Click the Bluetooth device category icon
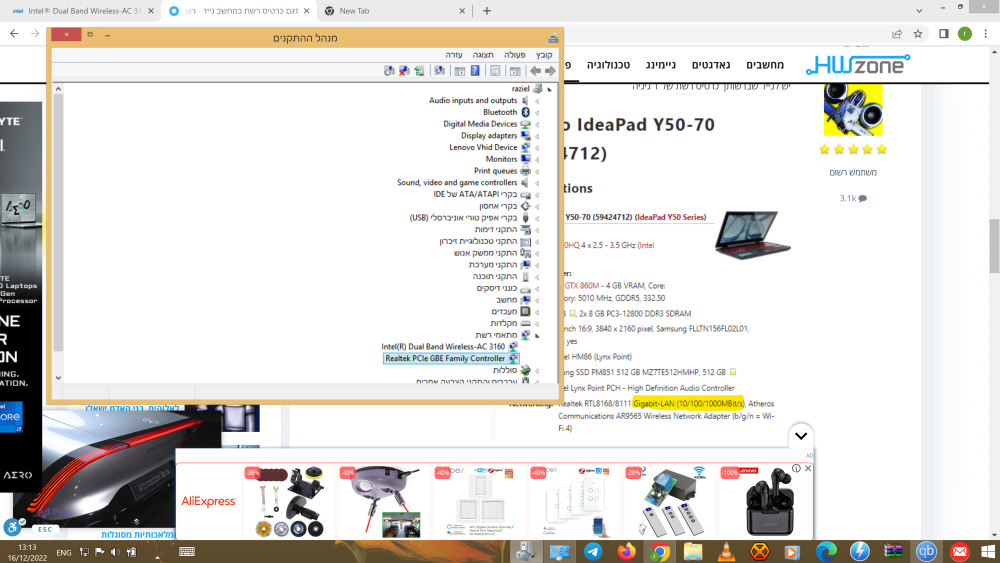Image resolution: width=1000 pixels, height=563 pixels. [526, 112]
